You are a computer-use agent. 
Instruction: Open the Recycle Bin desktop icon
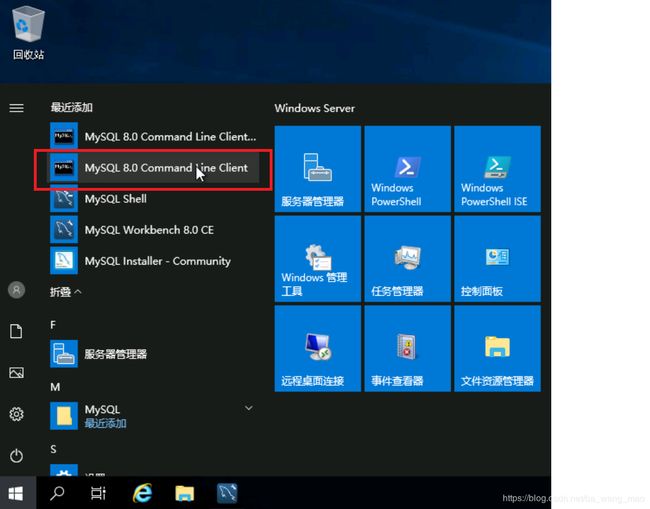(28, 34)
